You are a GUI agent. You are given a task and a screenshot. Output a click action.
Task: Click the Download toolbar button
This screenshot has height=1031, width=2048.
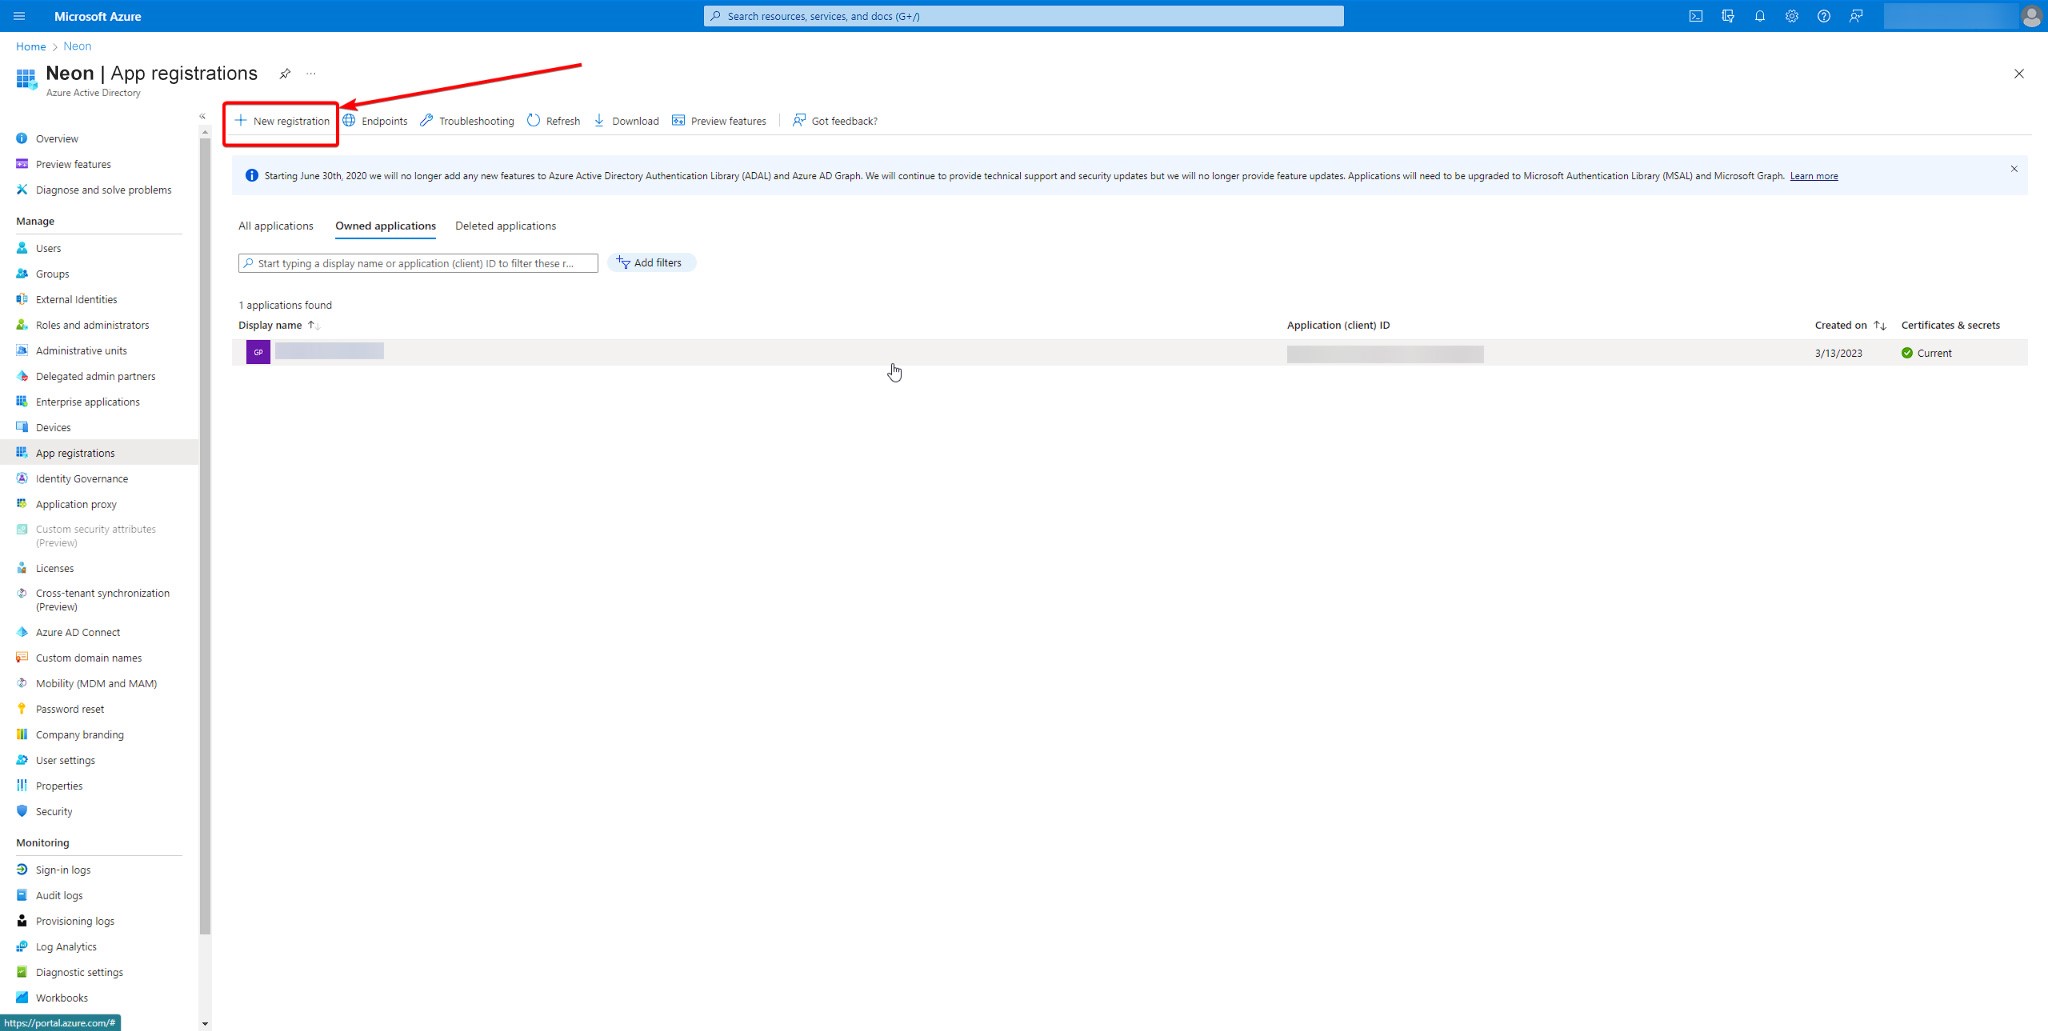click(626, 121)
